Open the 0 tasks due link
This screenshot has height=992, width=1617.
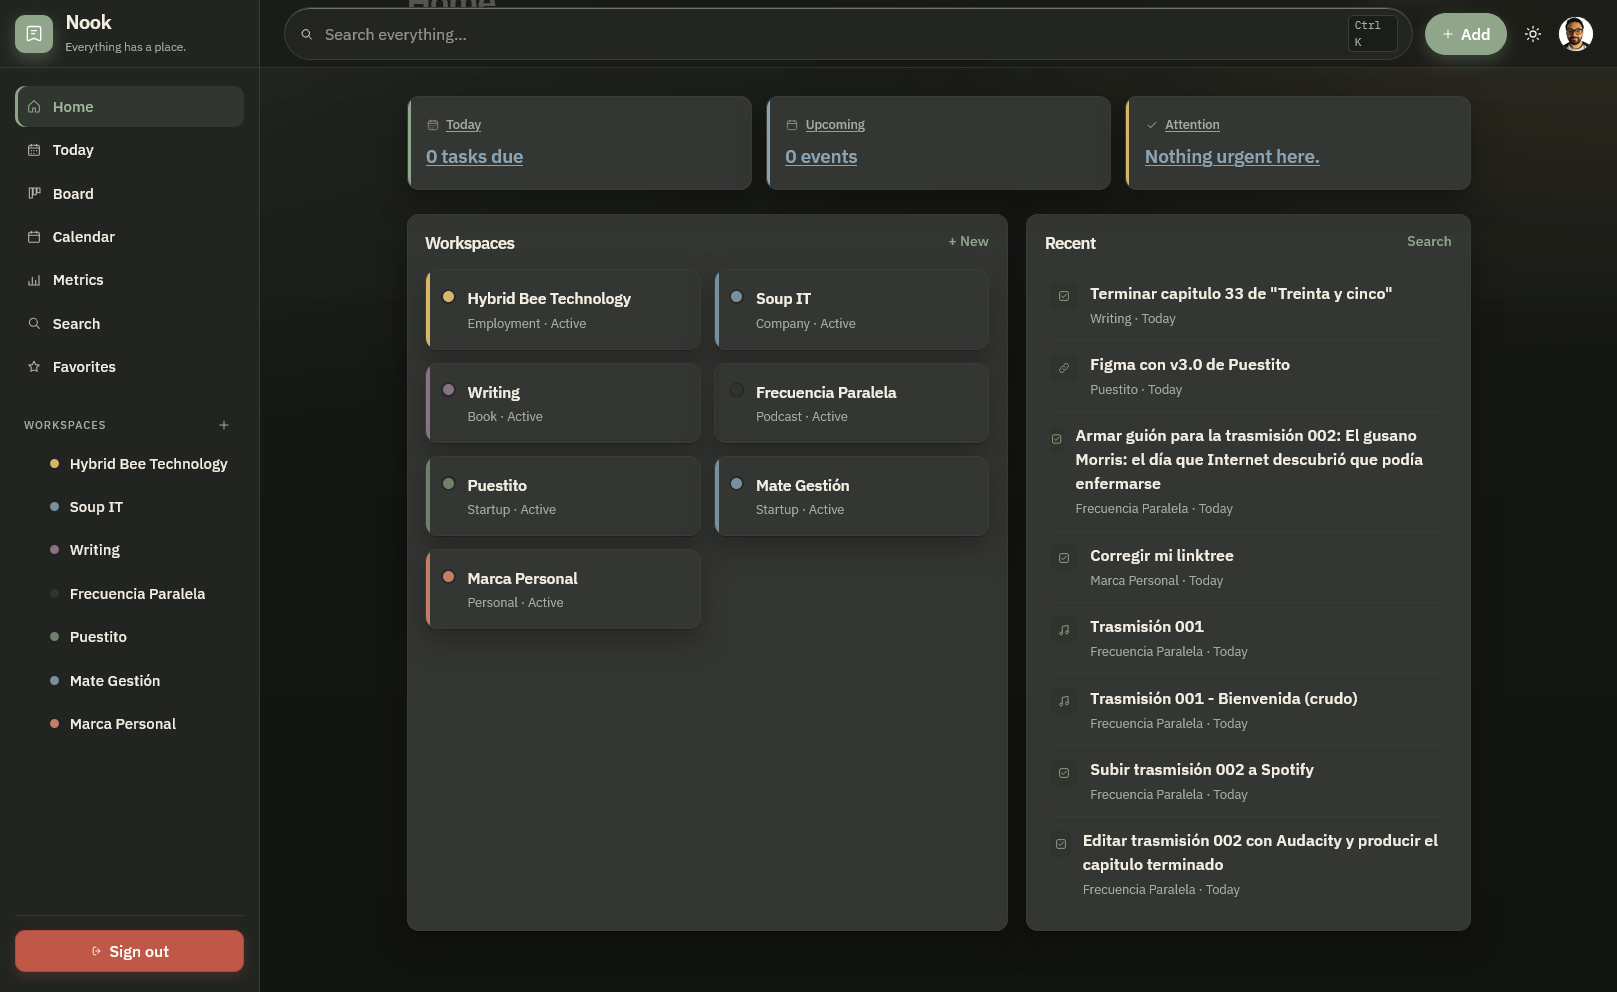pos(474,157)
